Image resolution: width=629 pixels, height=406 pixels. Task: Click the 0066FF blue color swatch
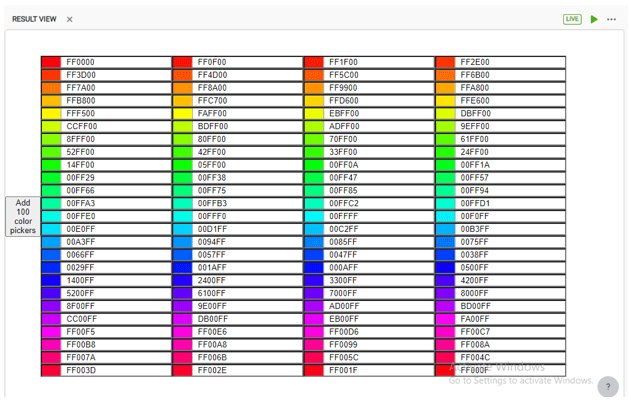coord(51,255)
